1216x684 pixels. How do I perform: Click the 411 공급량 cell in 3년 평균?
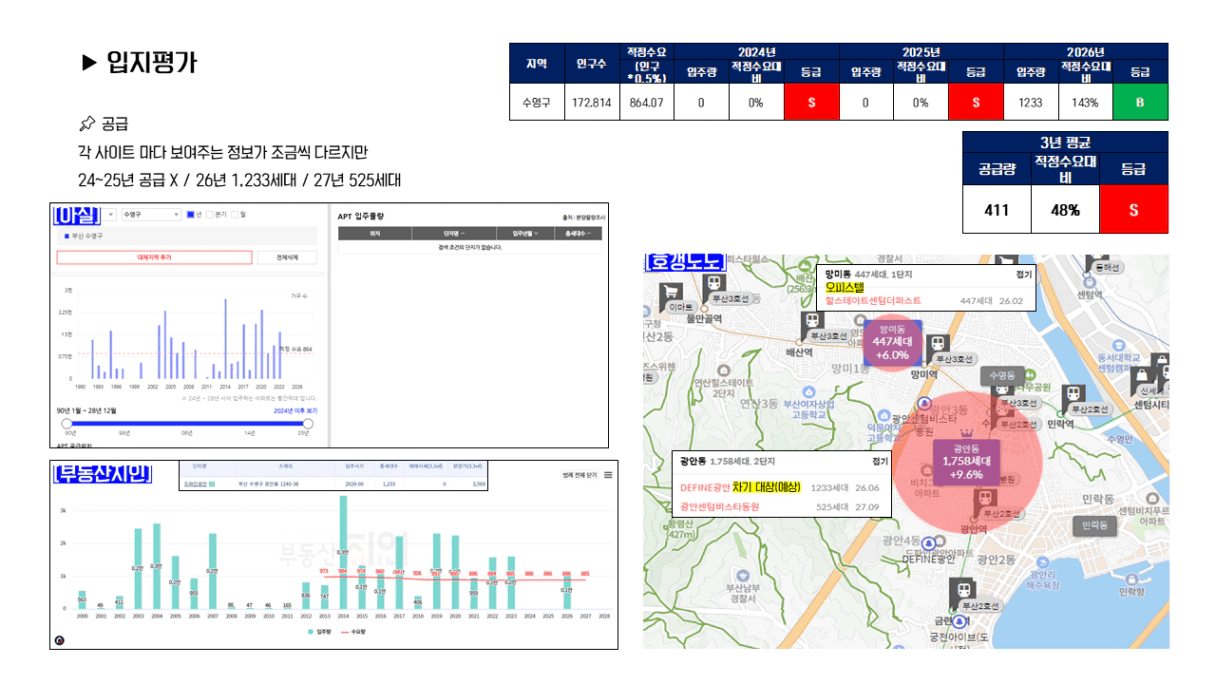point(996,210)
